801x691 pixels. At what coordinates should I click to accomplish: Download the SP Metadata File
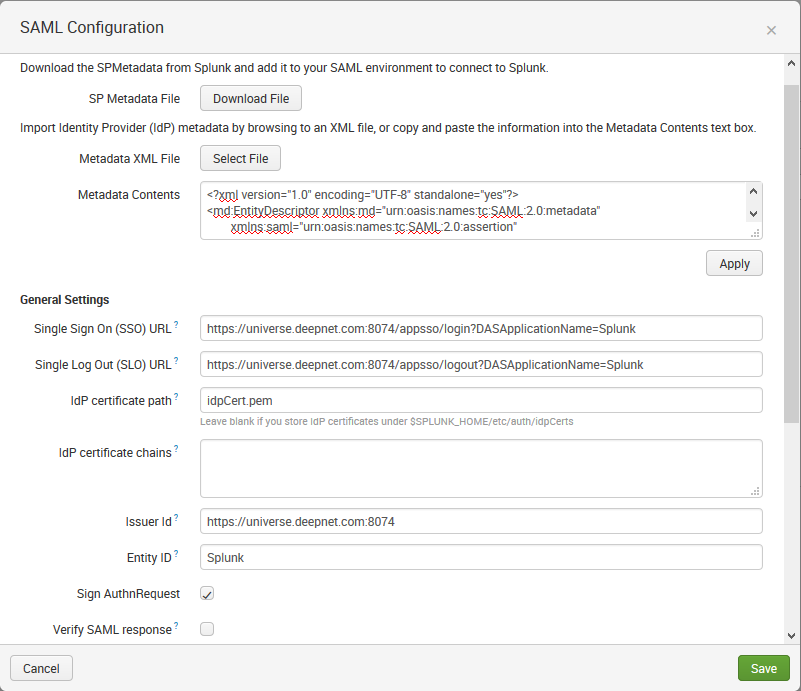point(251,98)
